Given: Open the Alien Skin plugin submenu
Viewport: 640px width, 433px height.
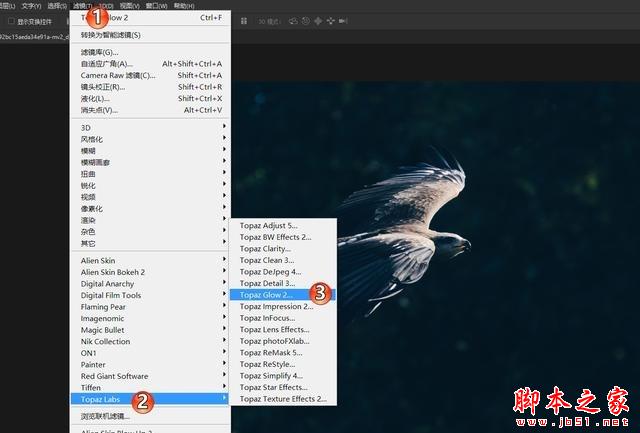Looking at the screenshot, I should point(150,260).
